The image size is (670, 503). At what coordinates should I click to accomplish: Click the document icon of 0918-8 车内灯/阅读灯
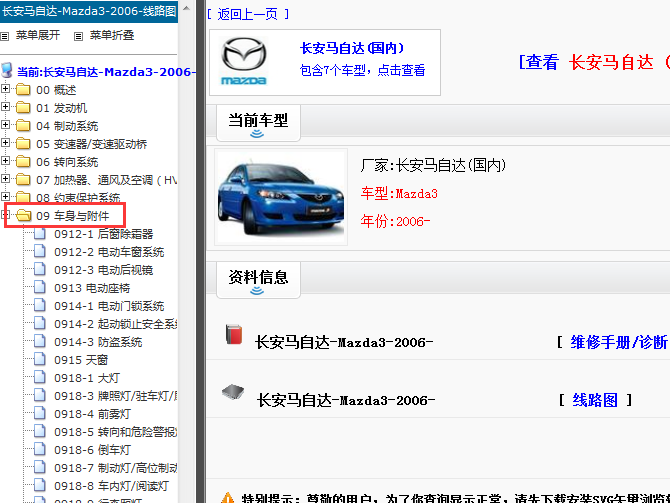coord(40,485)
